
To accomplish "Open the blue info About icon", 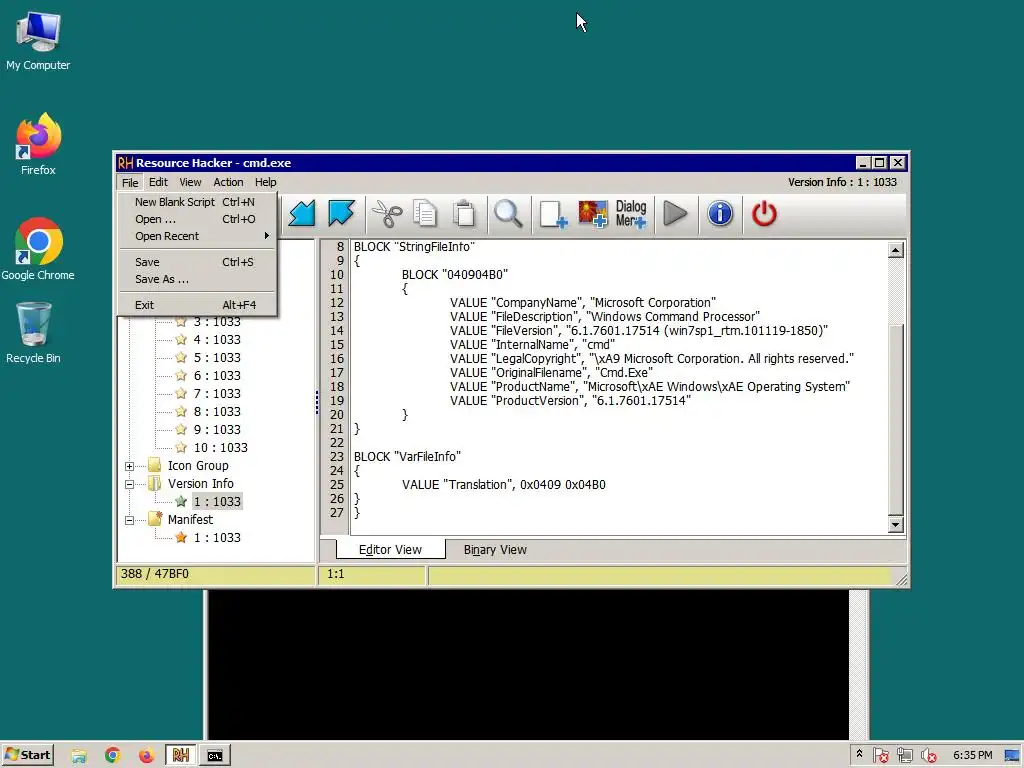I will point(720,214).
